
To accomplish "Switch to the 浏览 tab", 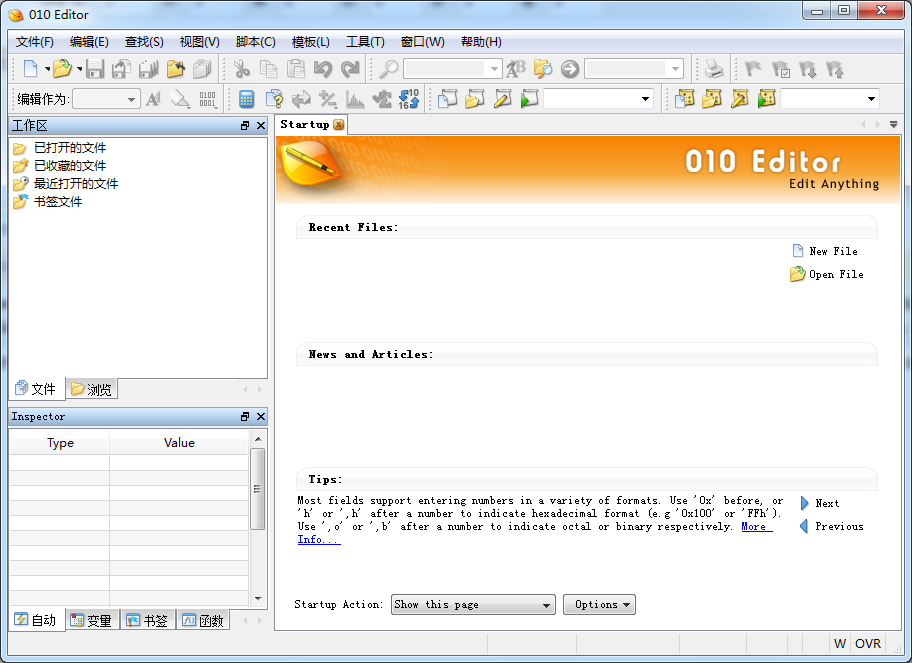I will [92, 389].
